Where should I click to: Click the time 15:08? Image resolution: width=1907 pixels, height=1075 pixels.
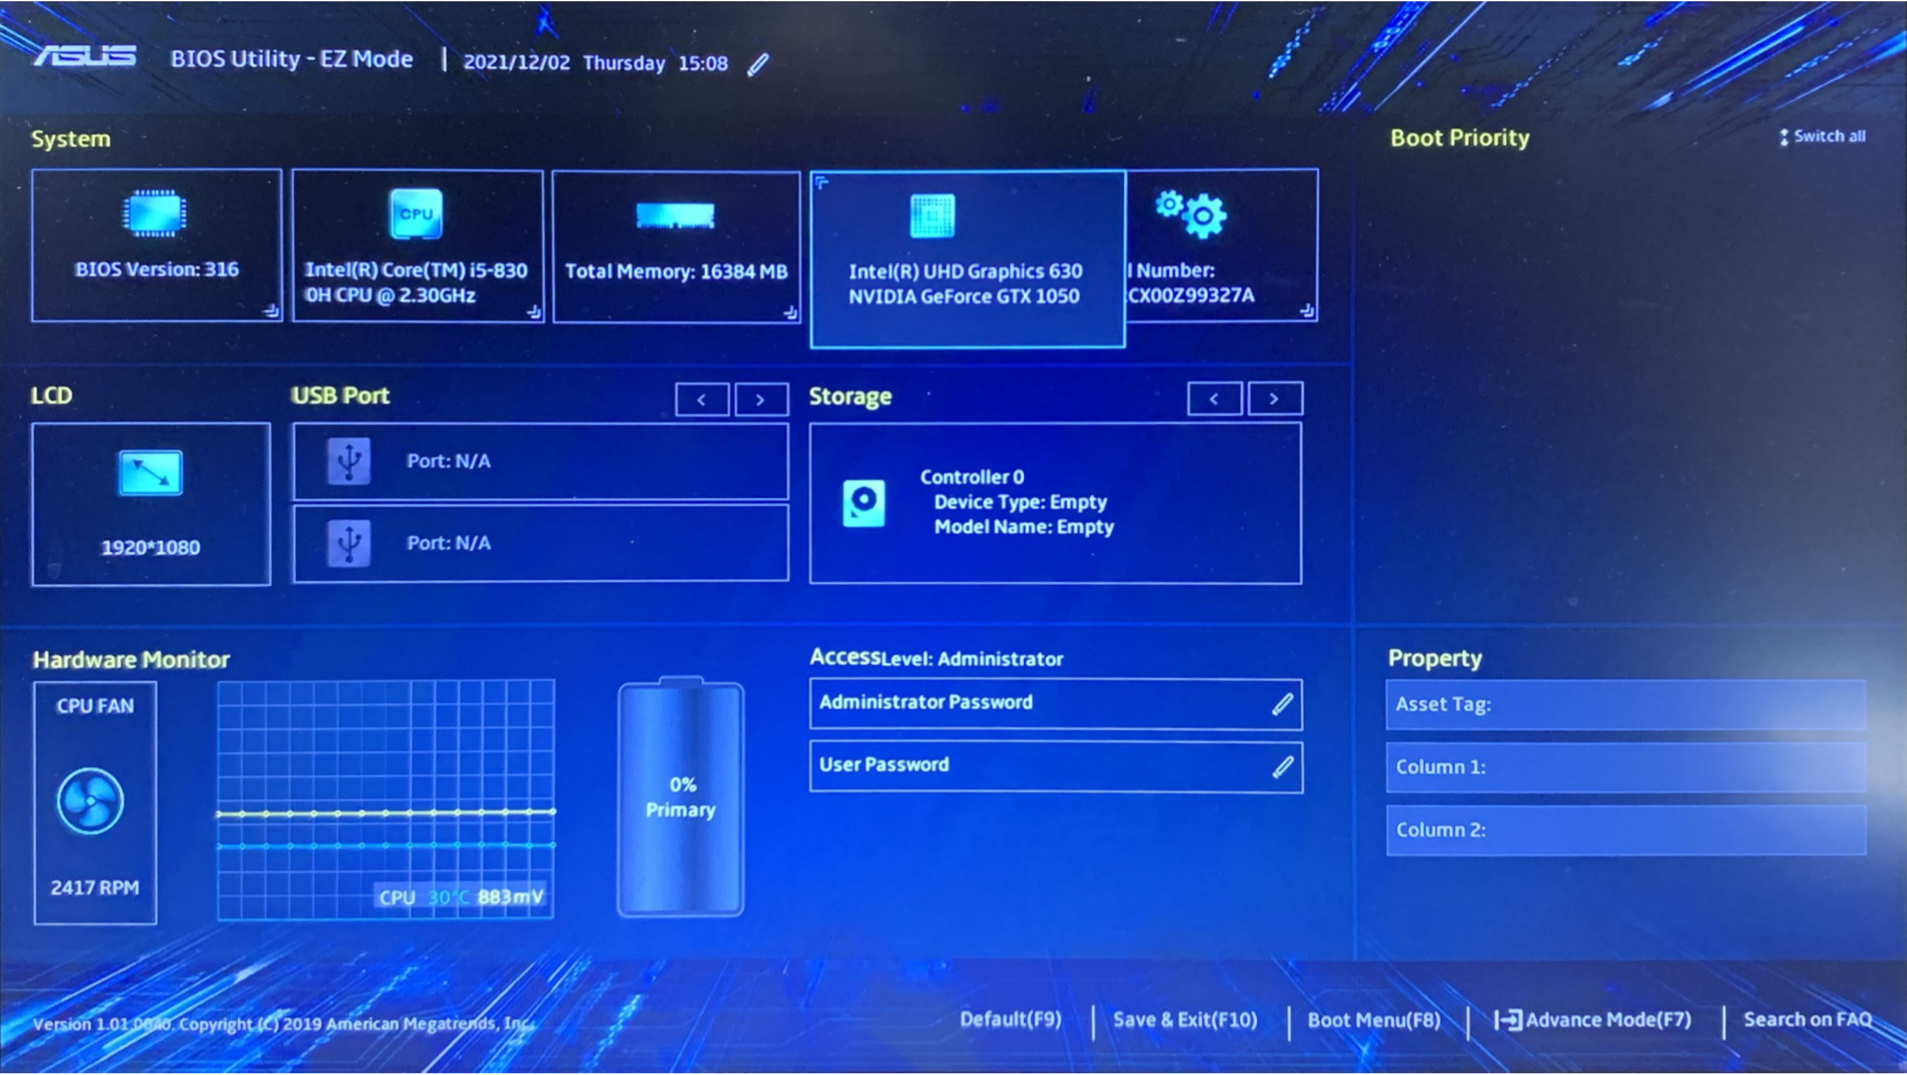coord(703,63)
